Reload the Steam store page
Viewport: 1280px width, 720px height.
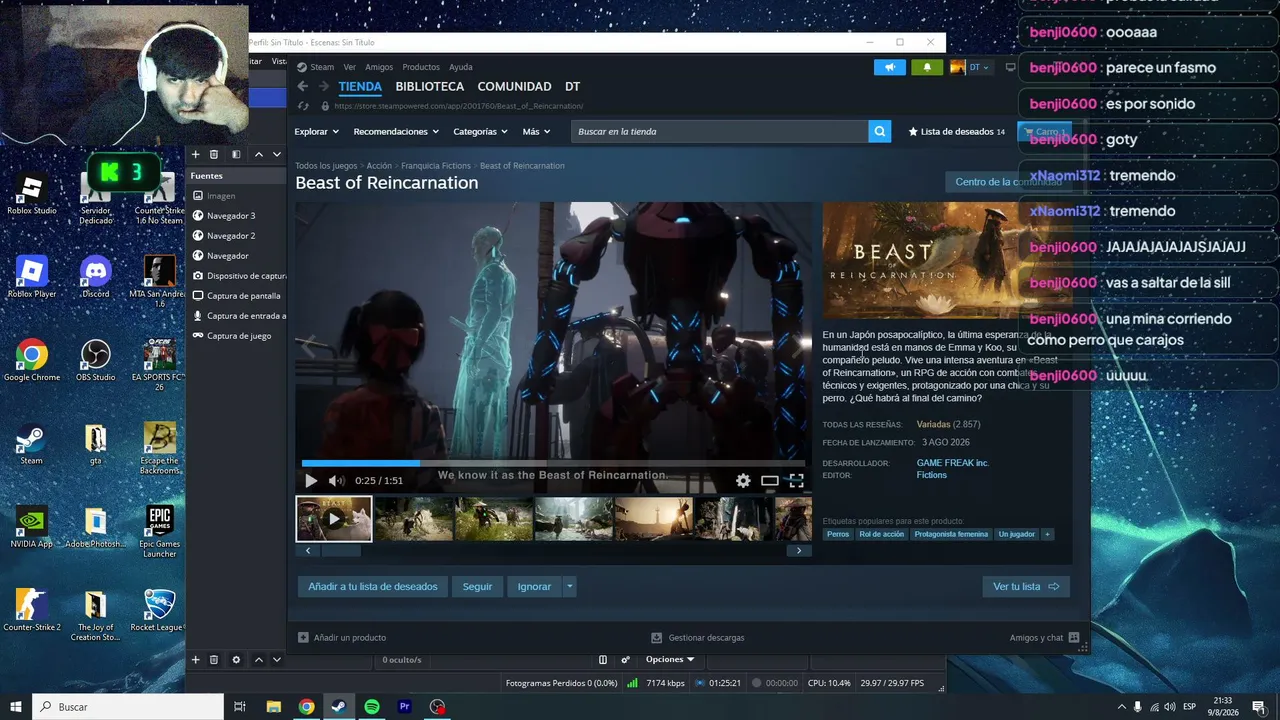pyautogui.click(x=303, y=106)
